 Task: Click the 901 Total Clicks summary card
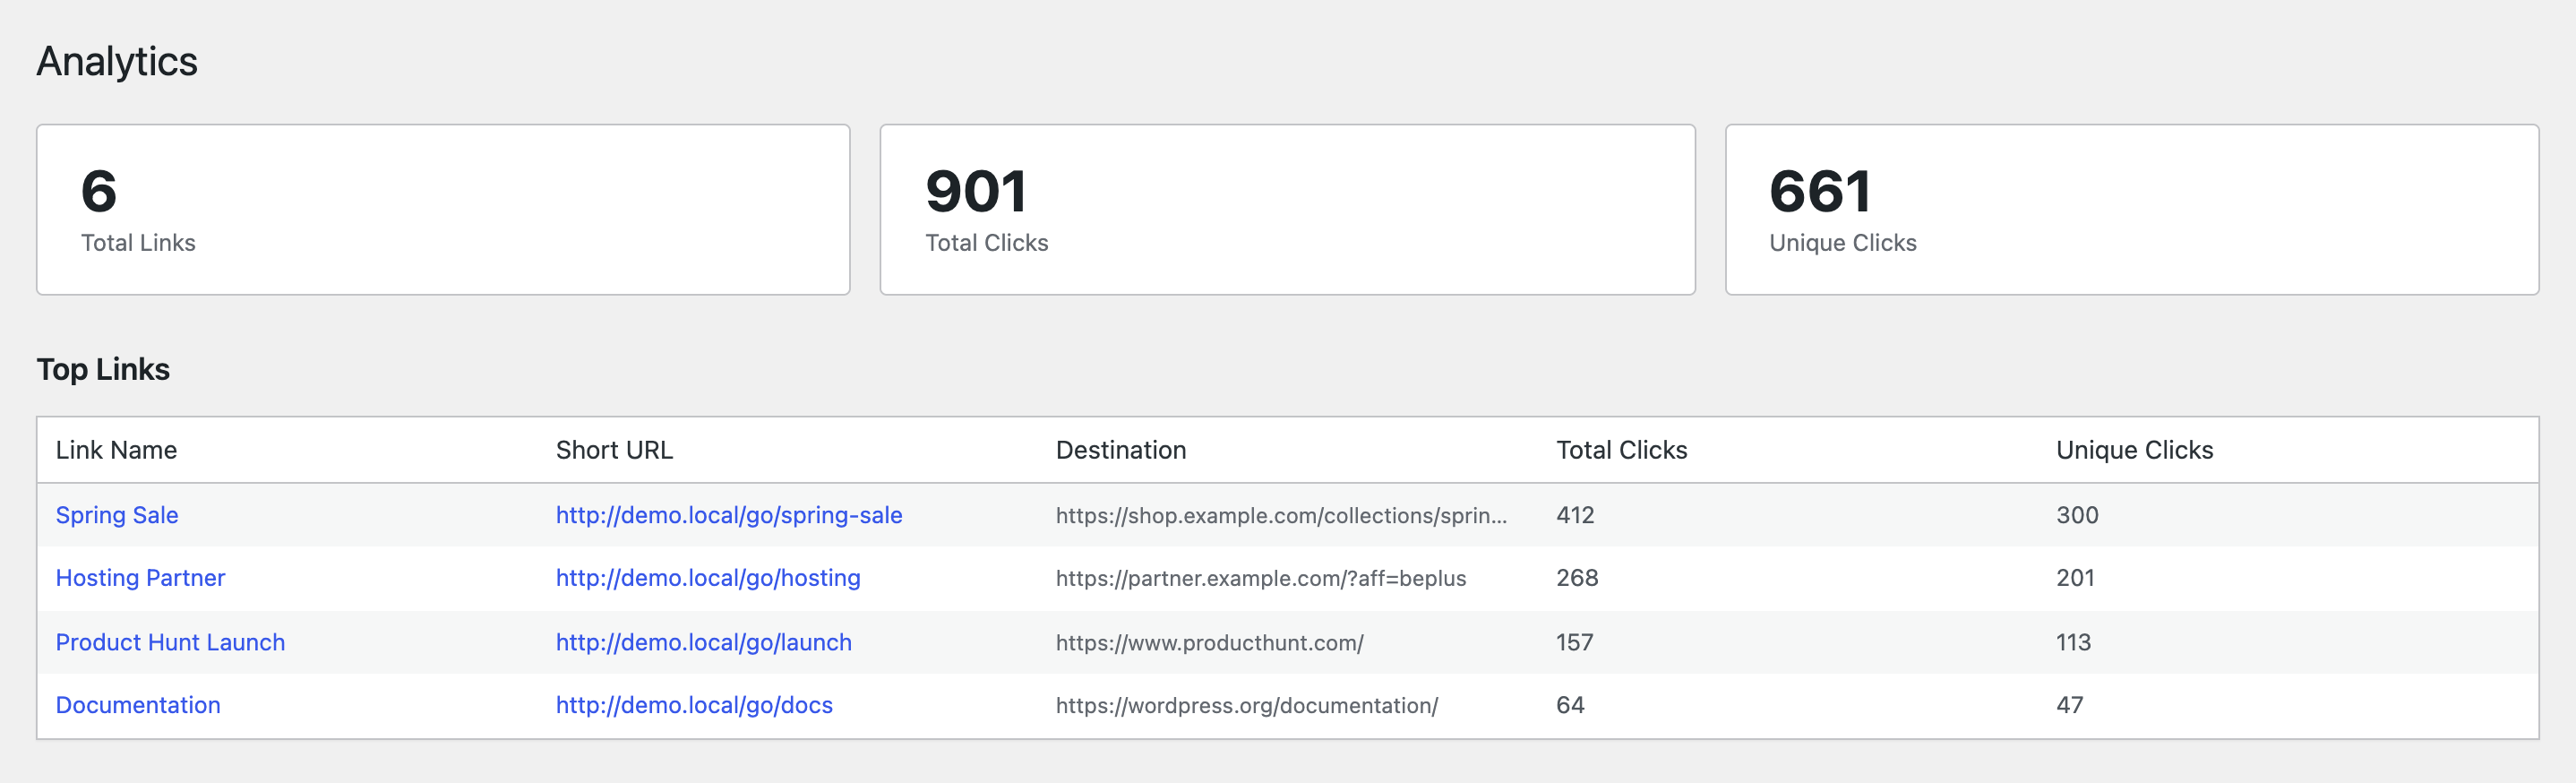[x=1287, y=210]
